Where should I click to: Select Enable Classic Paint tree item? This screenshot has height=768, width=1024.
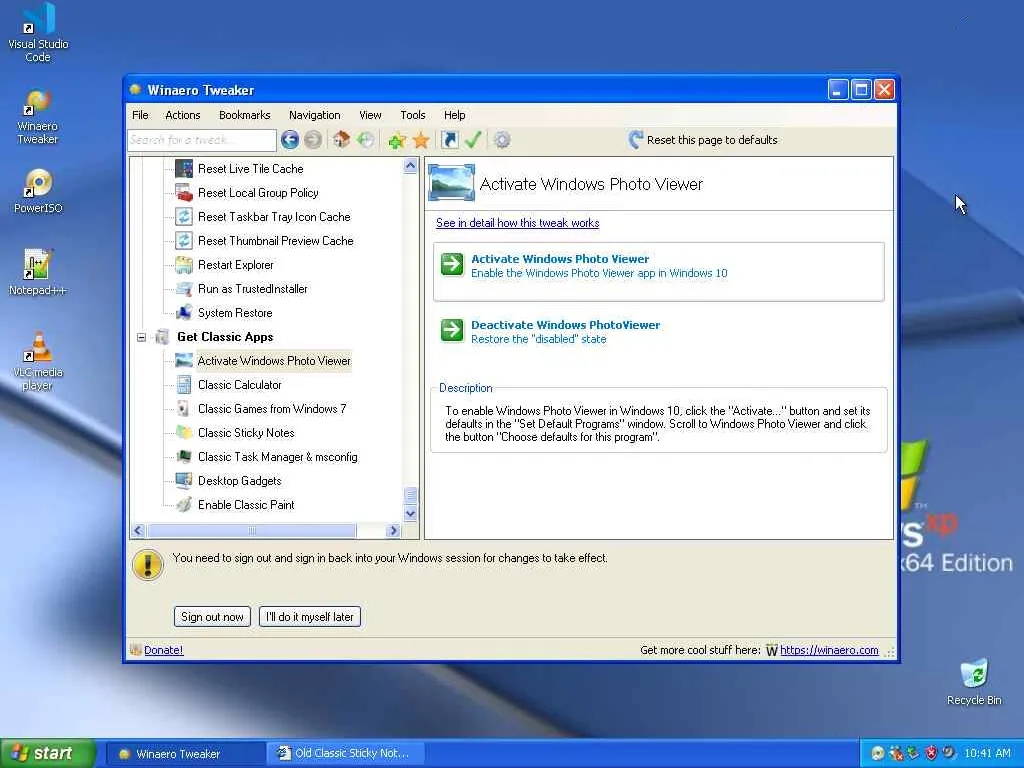pyautogui.click(x=246, y=505)
